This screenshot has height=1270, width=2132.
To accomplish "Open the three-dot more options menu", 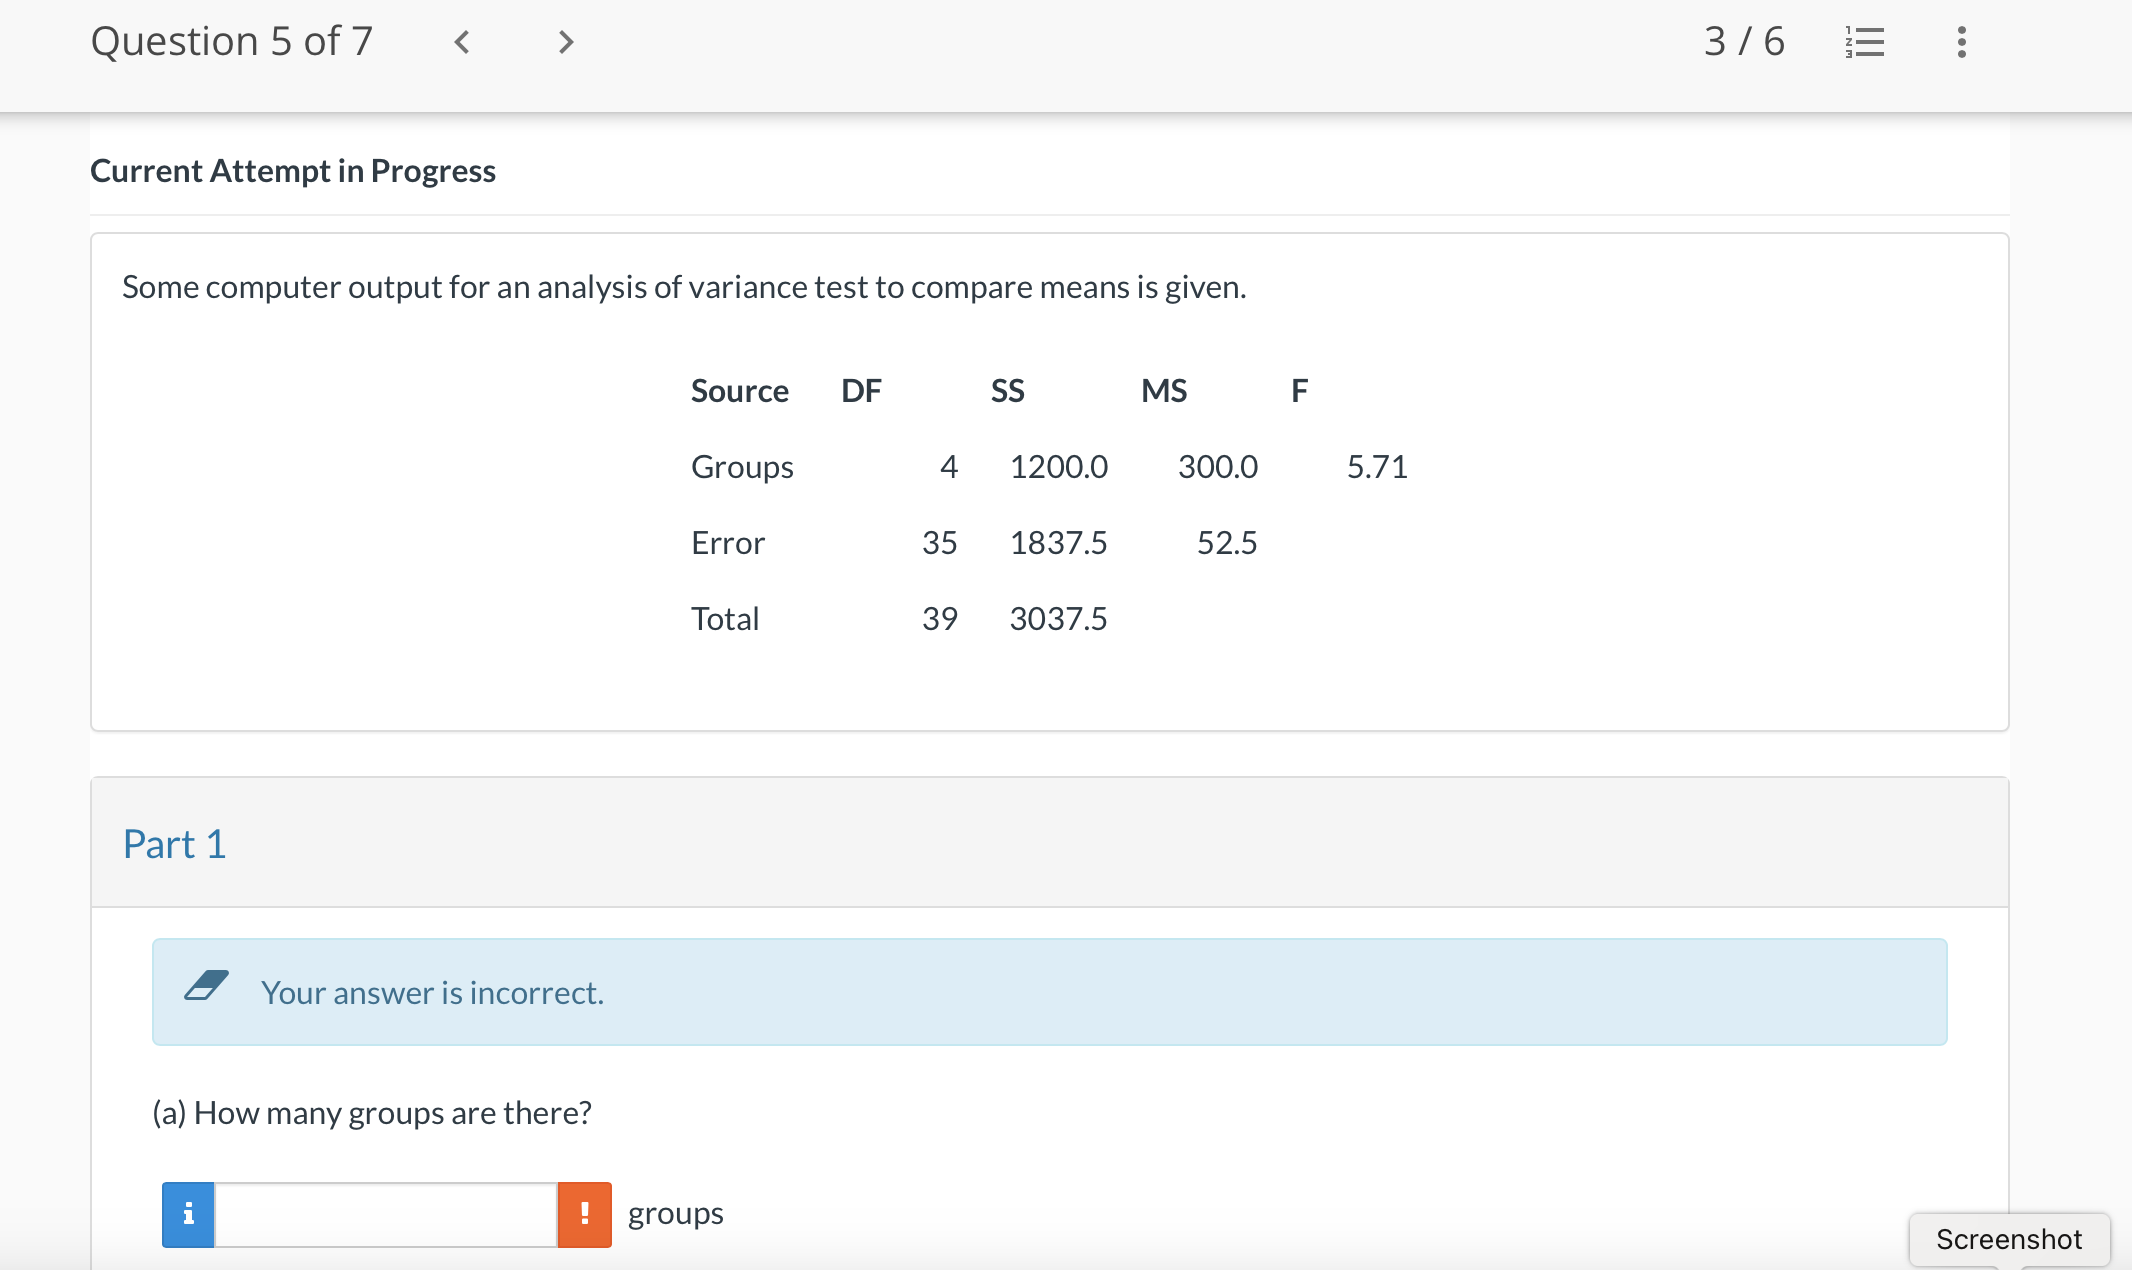I will click(1961, 42).
